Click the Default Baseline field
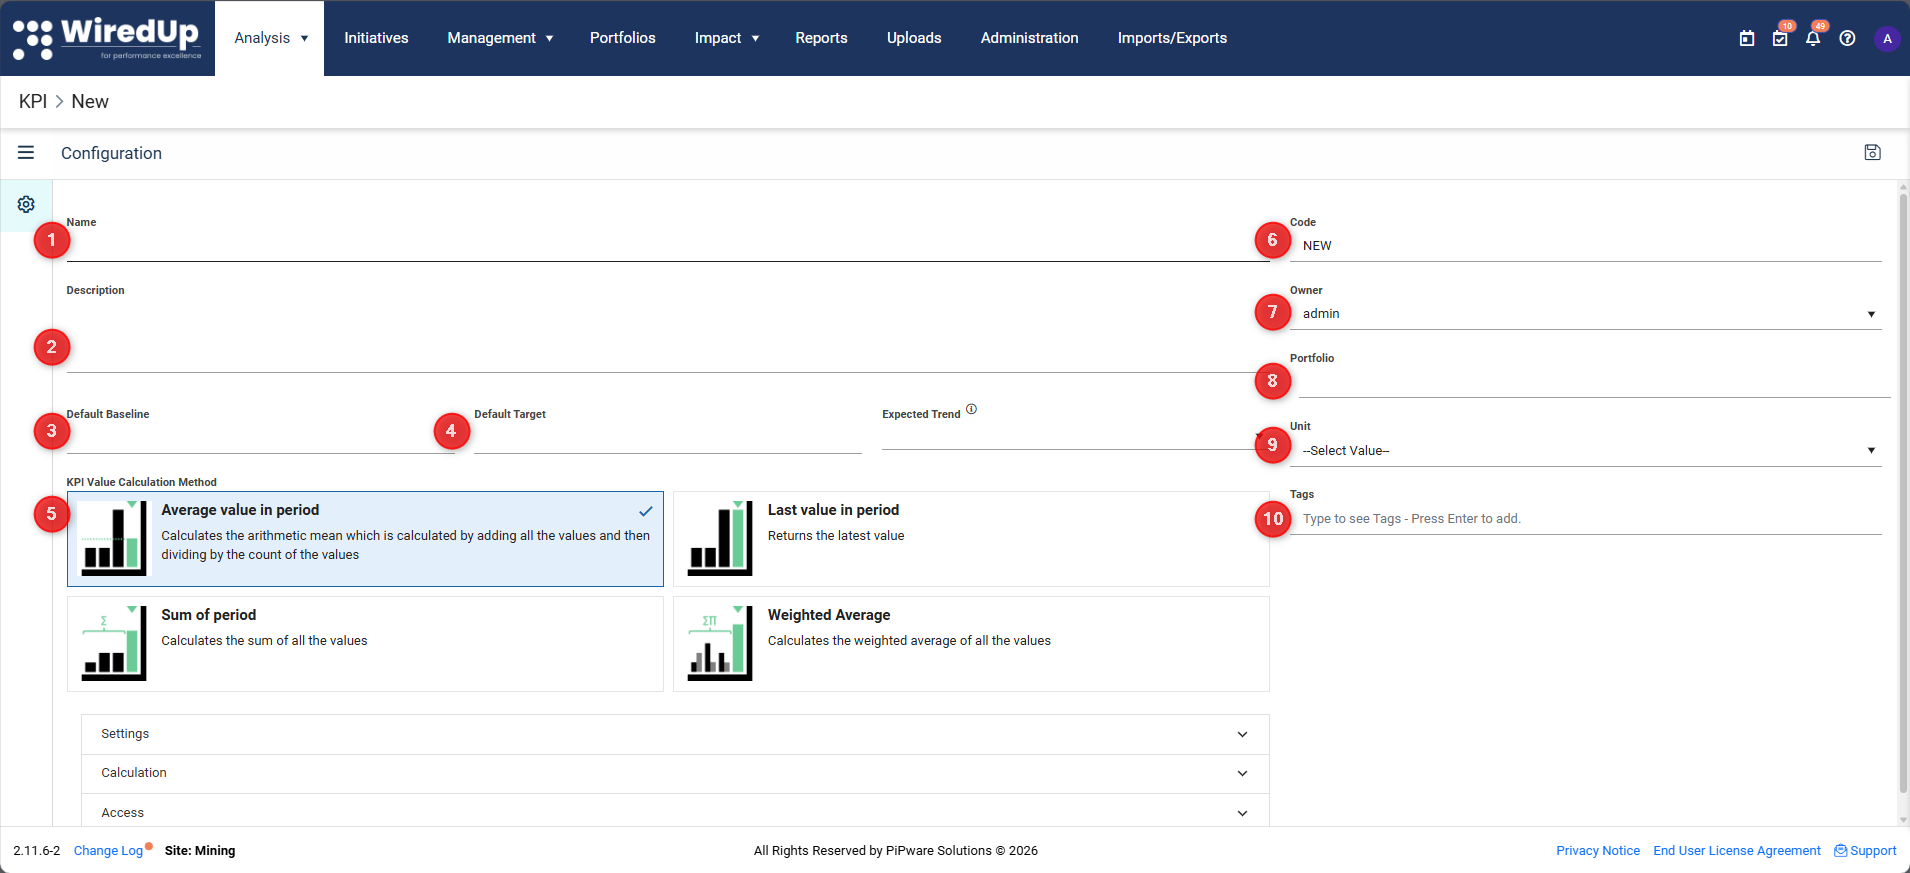The height and width of the screenshot is (873, 1910). [260, 439]
